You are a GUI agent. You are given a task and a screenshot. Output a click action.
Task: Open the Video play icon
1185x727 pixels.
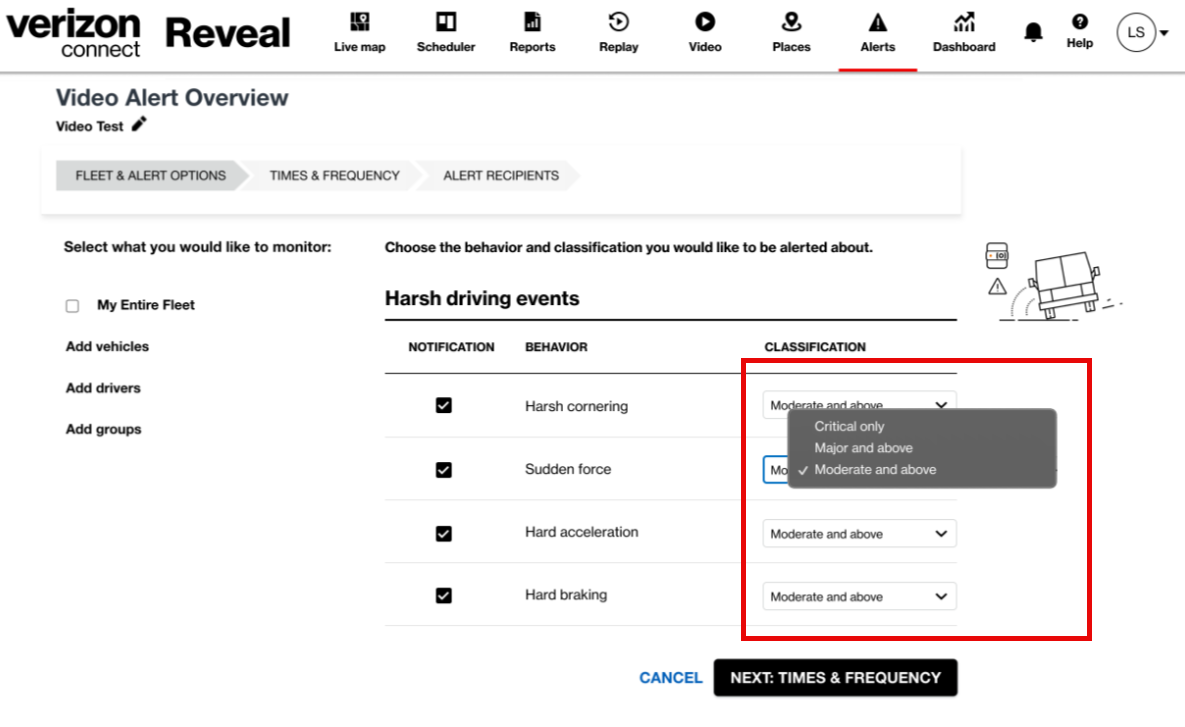click(705, 22)
